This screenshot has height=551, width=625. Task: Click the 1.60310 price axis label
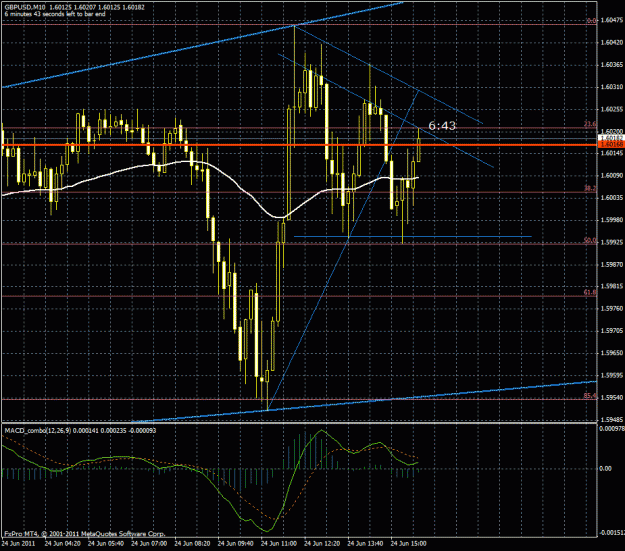(x=611, y=87)
